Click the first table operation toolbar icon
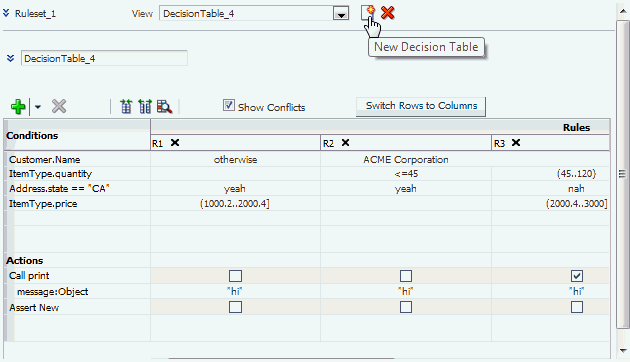Screen dimensions: 630x362 point(126,106)
